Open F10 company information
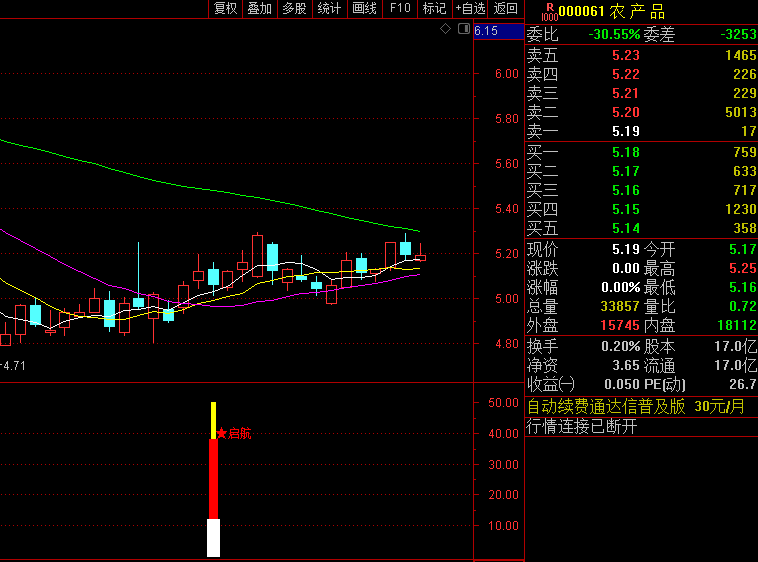Viewport: 758px width, 562px height. pyautogui.click(x=400, y=8)
